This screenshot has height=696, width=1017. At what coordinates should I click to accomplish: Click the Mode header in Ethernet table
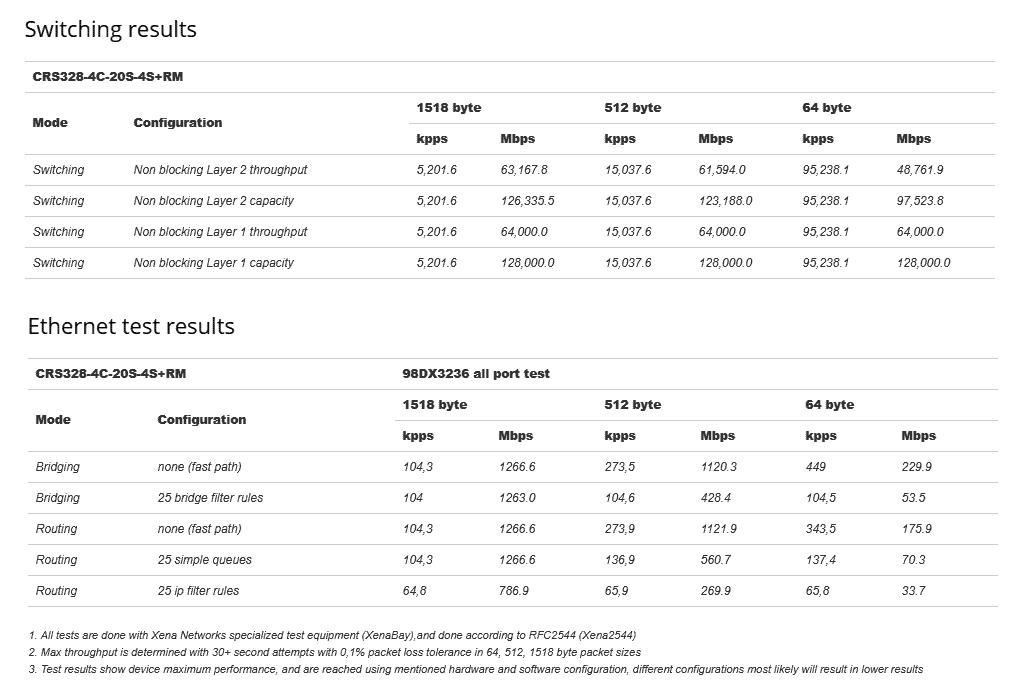(53, 420)
